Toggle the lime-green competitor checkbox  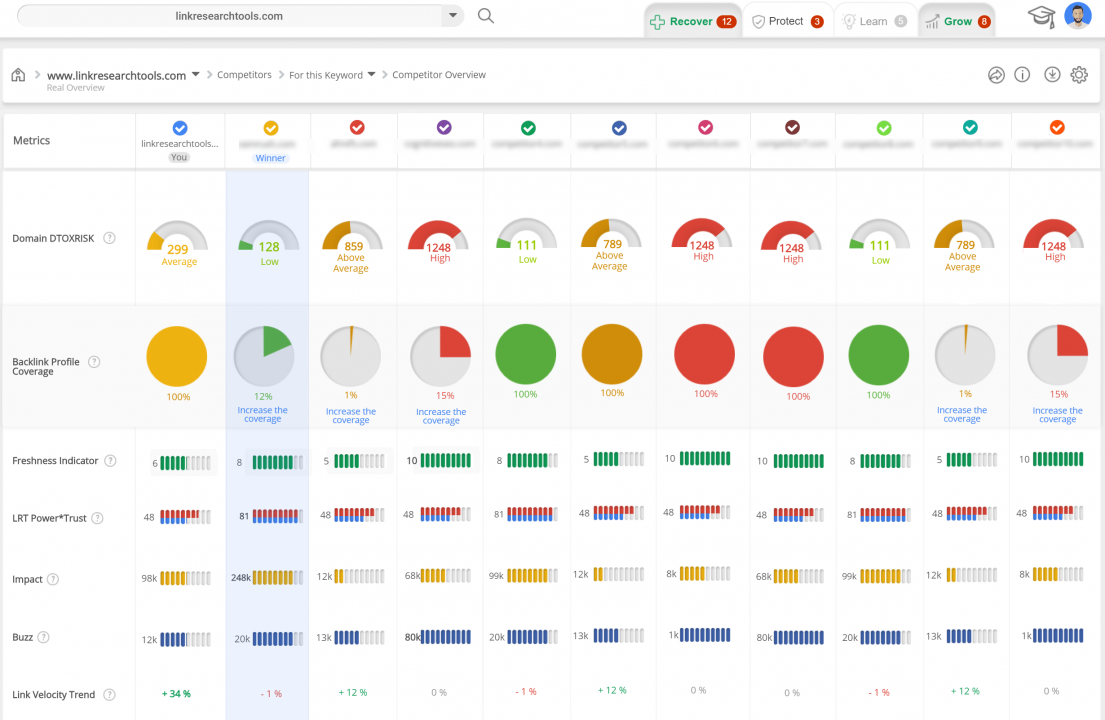884,128
